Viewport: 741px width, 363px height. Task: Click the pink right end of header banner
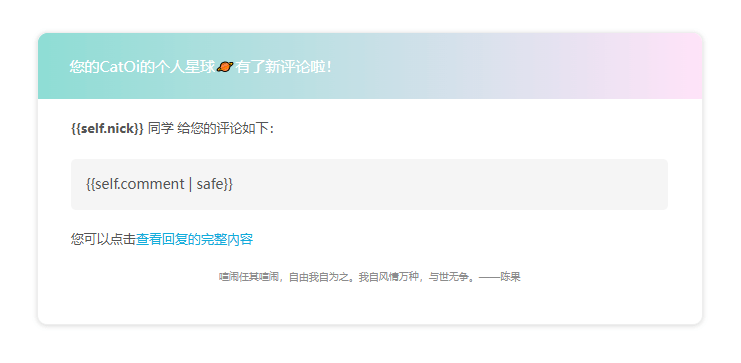tap(671, 66)
